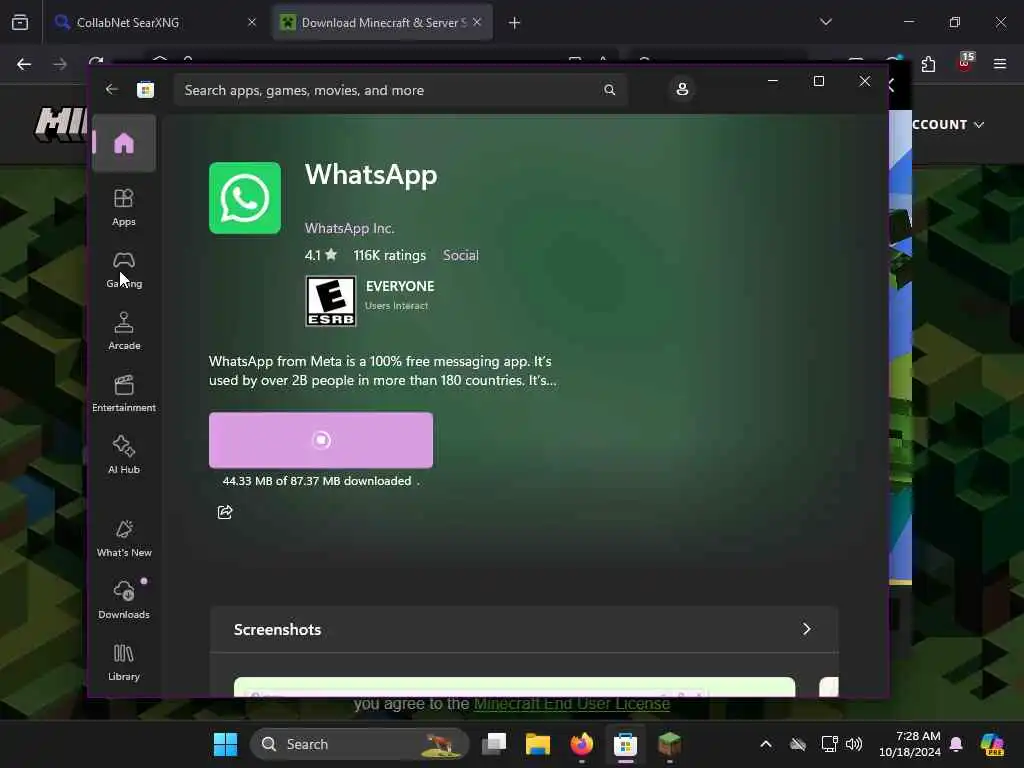Click the 4.1 star rating
The width and height of the screenshot is (1024, 768).
pos(321,255)
